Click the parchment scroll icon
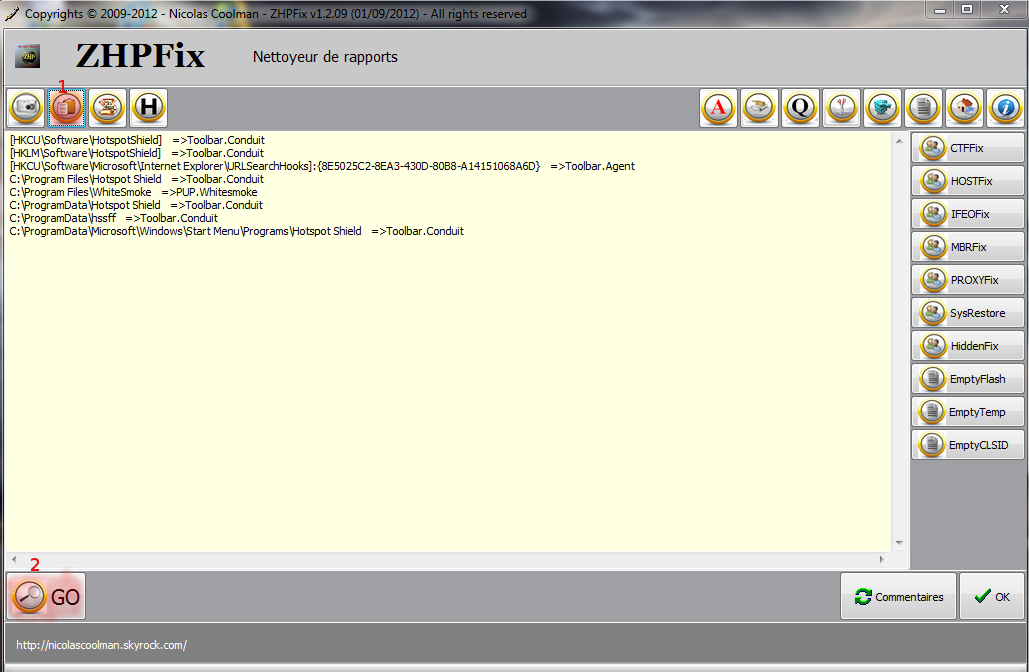Image resolution: width=1029 pixels, height=672 pixels. click(107, 107)
